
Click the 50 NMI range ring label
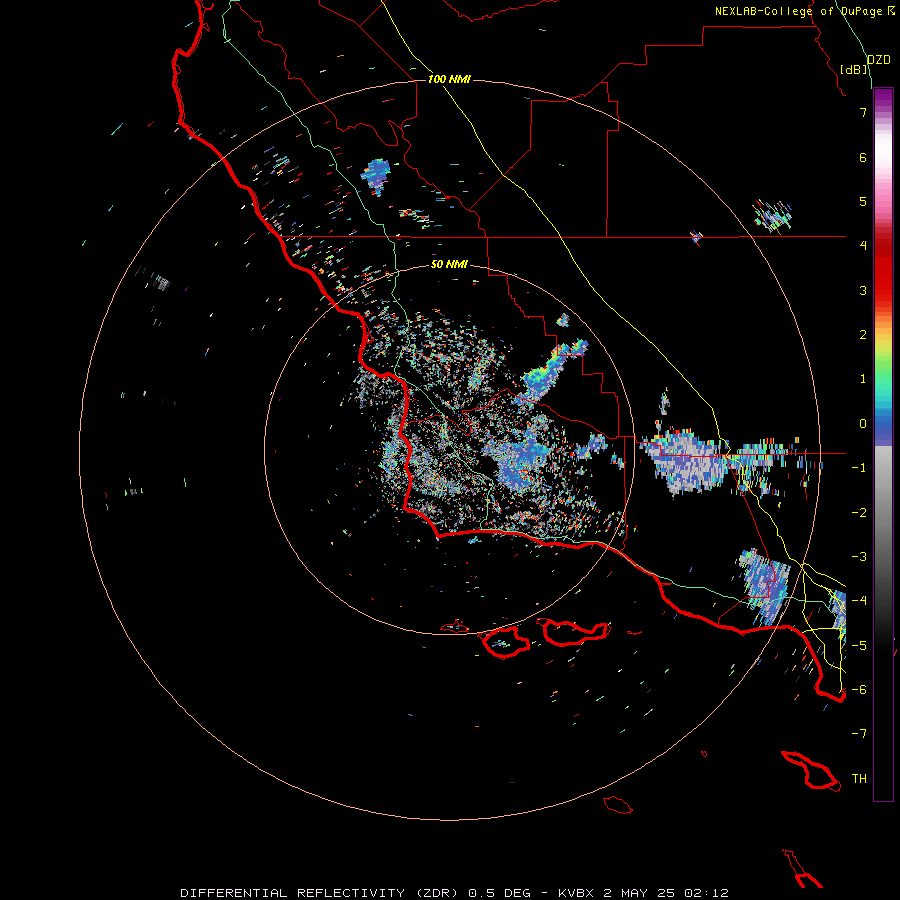449,265
